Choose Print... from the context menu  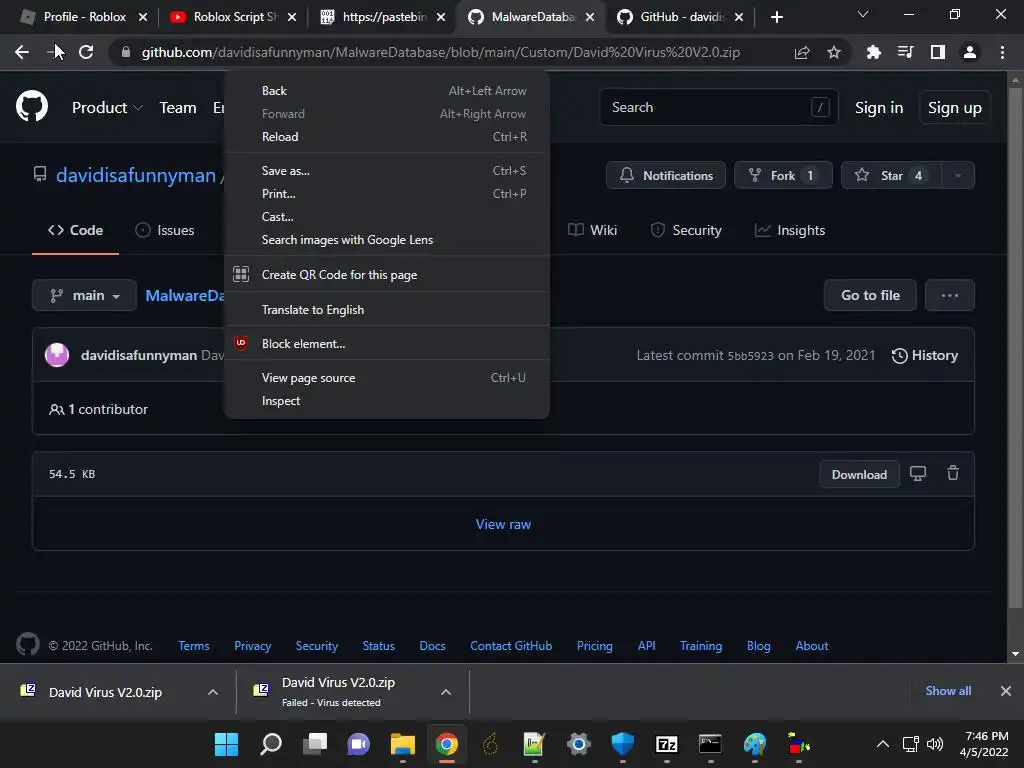click(387, 193)
